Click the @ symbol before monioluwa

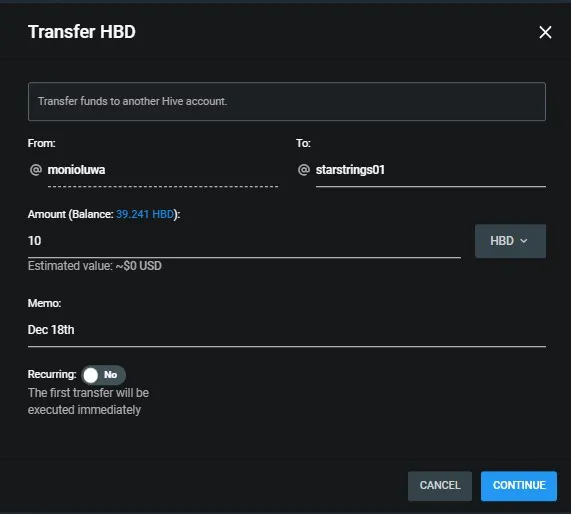click(x=36, y=170)
